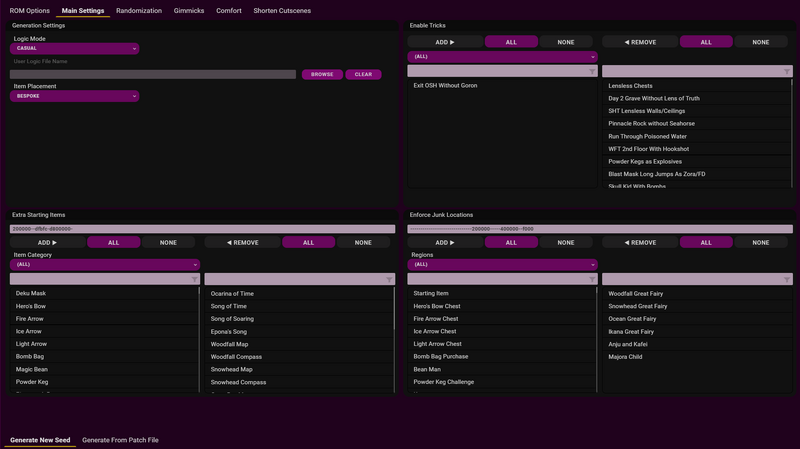Open the Shorten Cutscenes tab
Viewport: 800px width, 449px height.
282,10
